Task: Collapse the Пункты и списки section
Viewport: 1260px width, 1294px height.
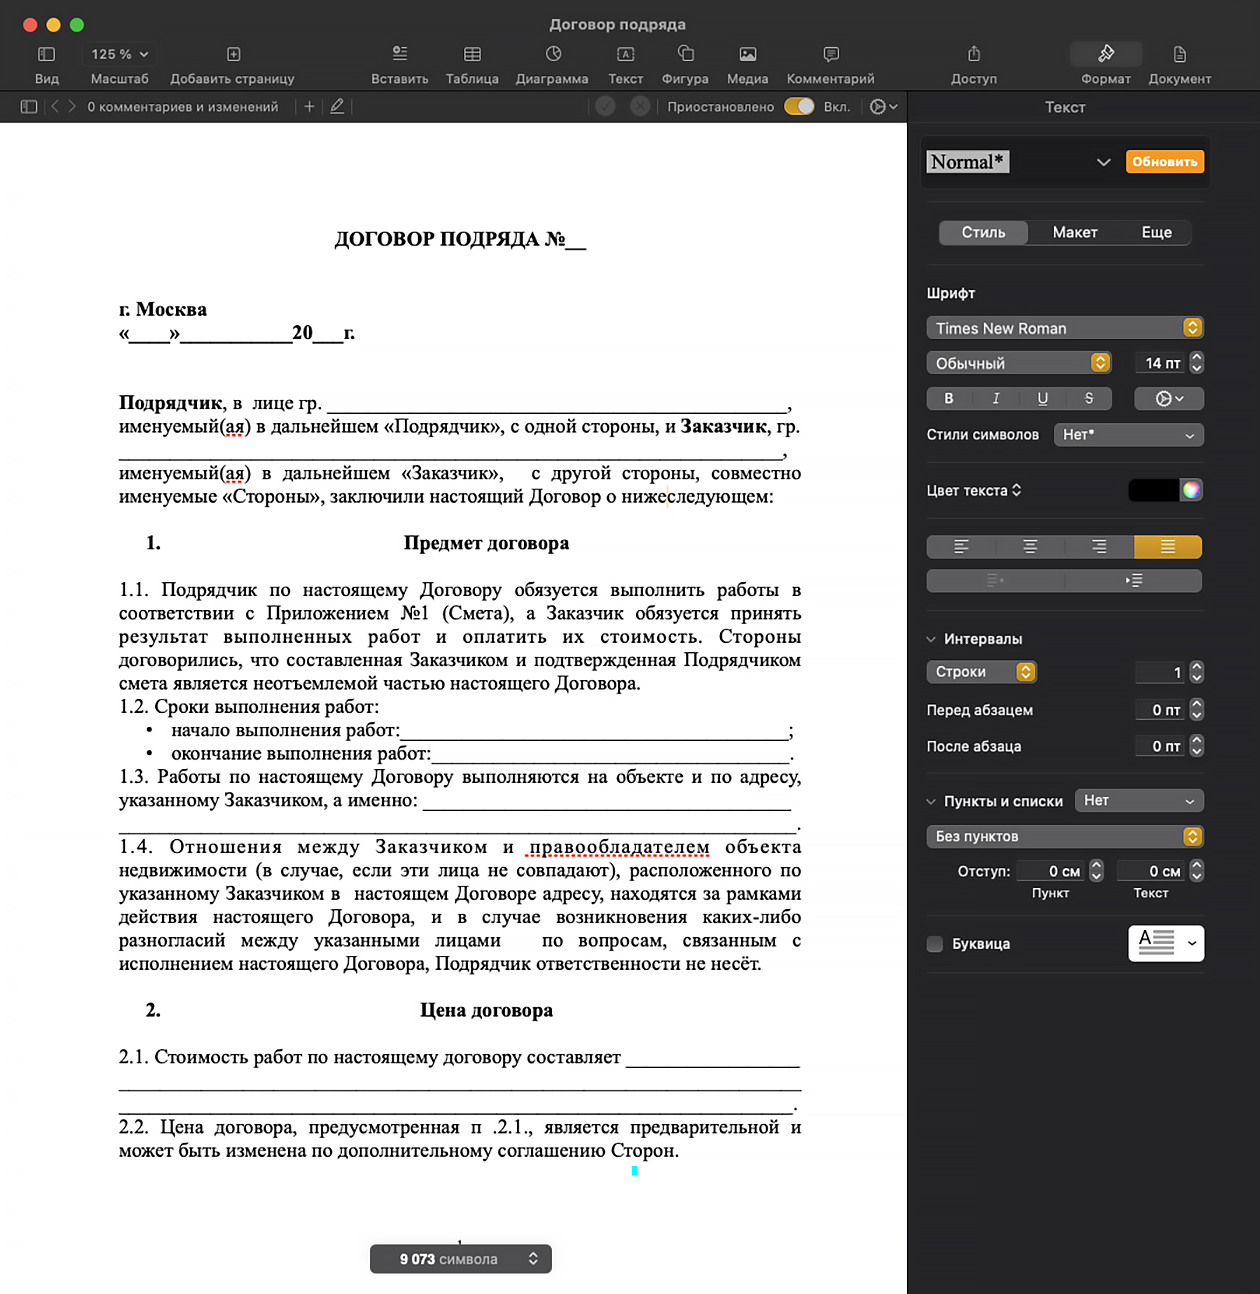Action: (931, 802)
